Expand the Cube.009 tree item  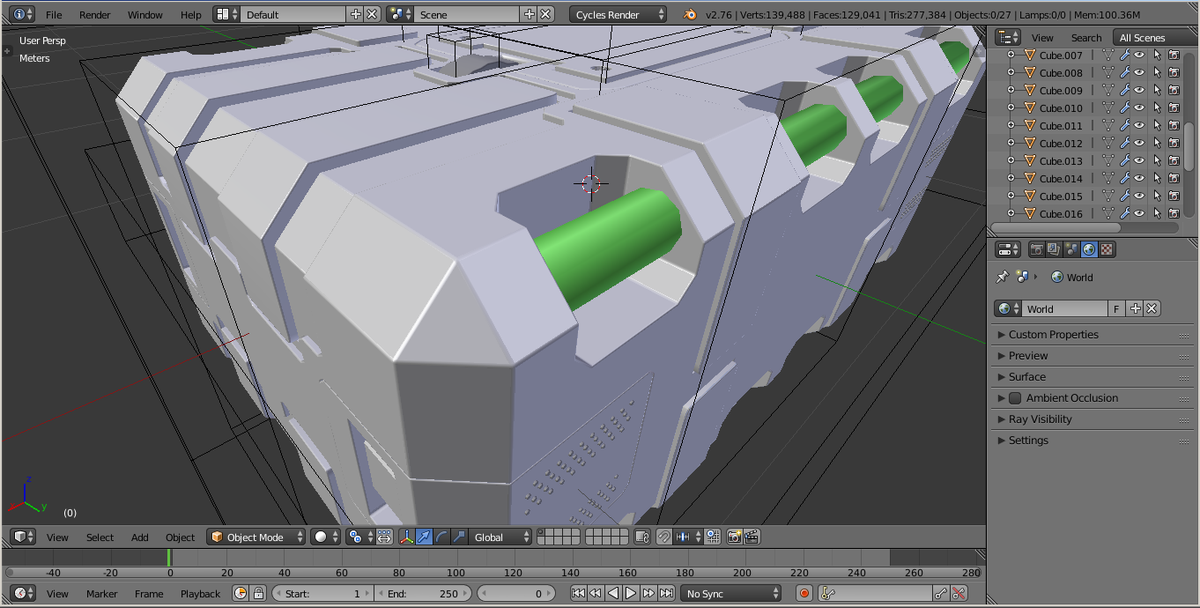tap(1010, 90)
